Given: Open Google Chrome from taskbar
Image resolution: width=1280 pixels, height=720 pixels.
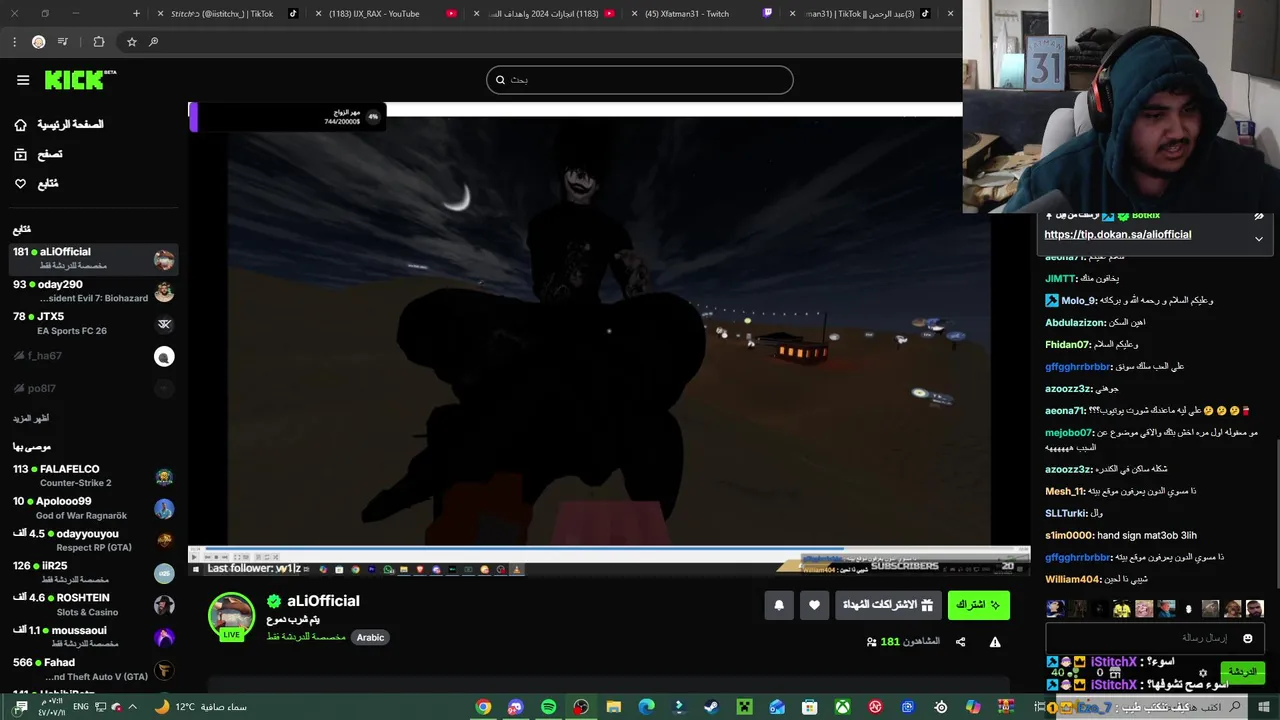Looking at the screenshot, I should [483, 707].
